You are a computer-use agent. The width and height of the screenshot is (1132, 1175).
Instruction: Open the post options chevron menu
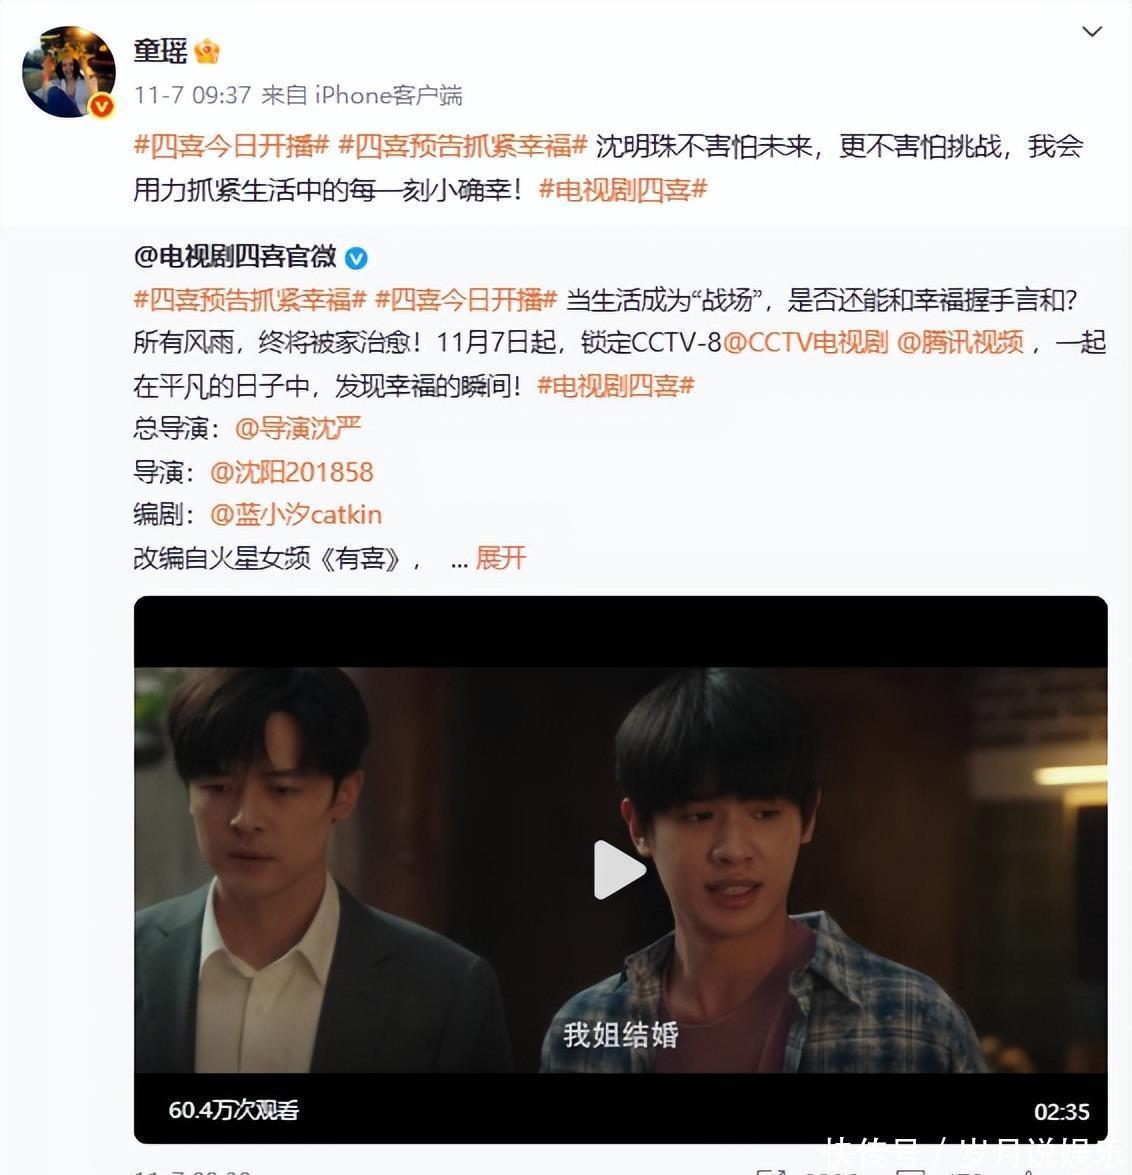(1092, 31)
